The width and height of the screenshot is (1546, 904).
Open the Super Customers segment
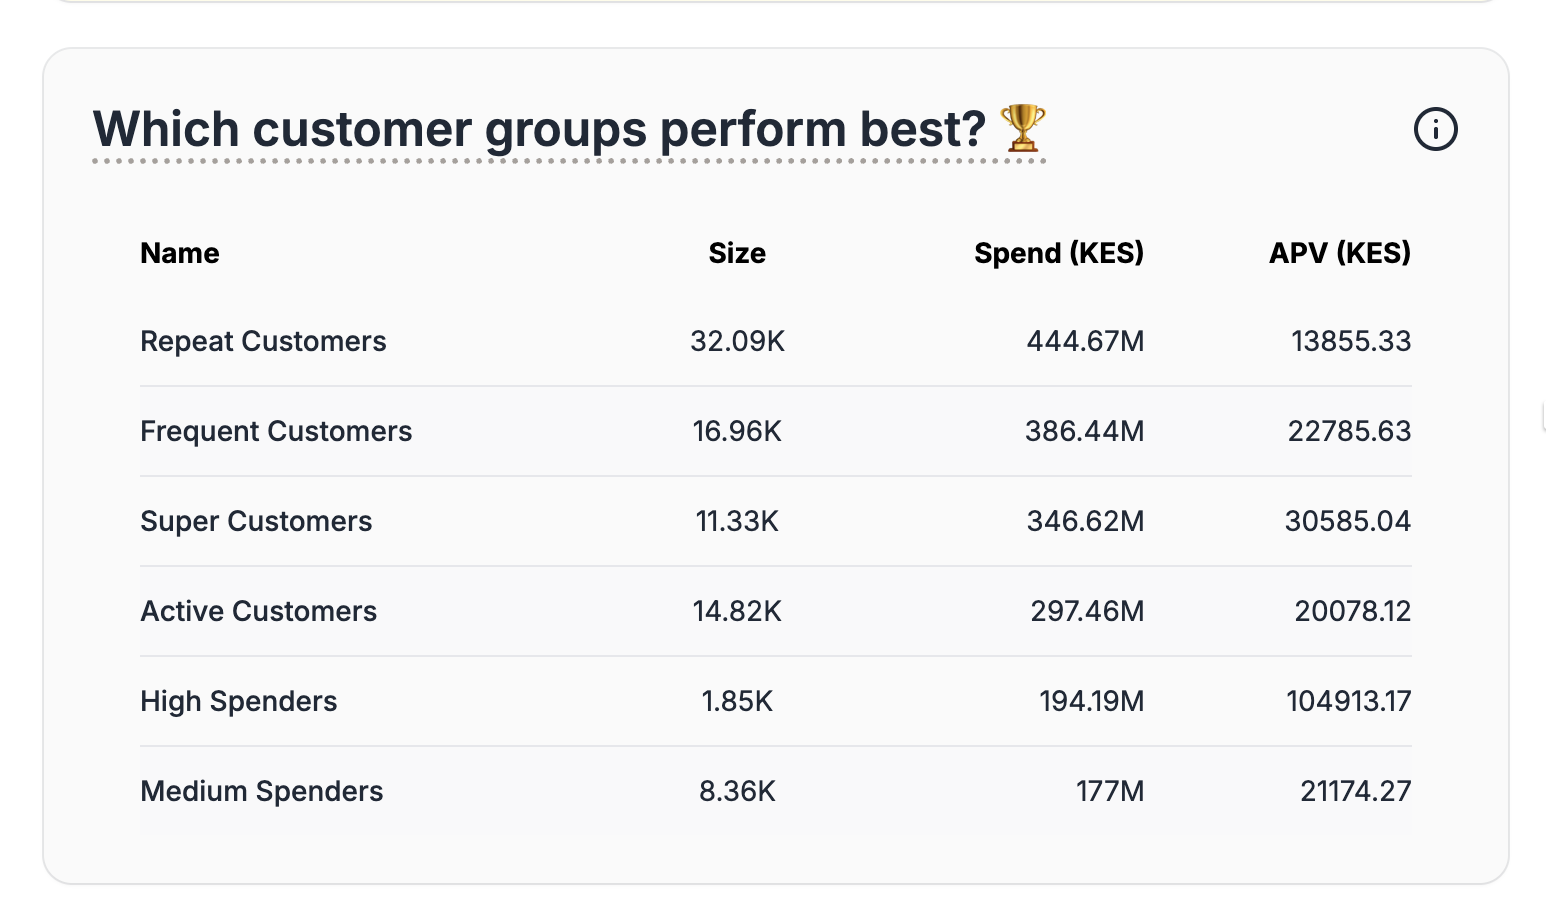(x=256, y=521)
